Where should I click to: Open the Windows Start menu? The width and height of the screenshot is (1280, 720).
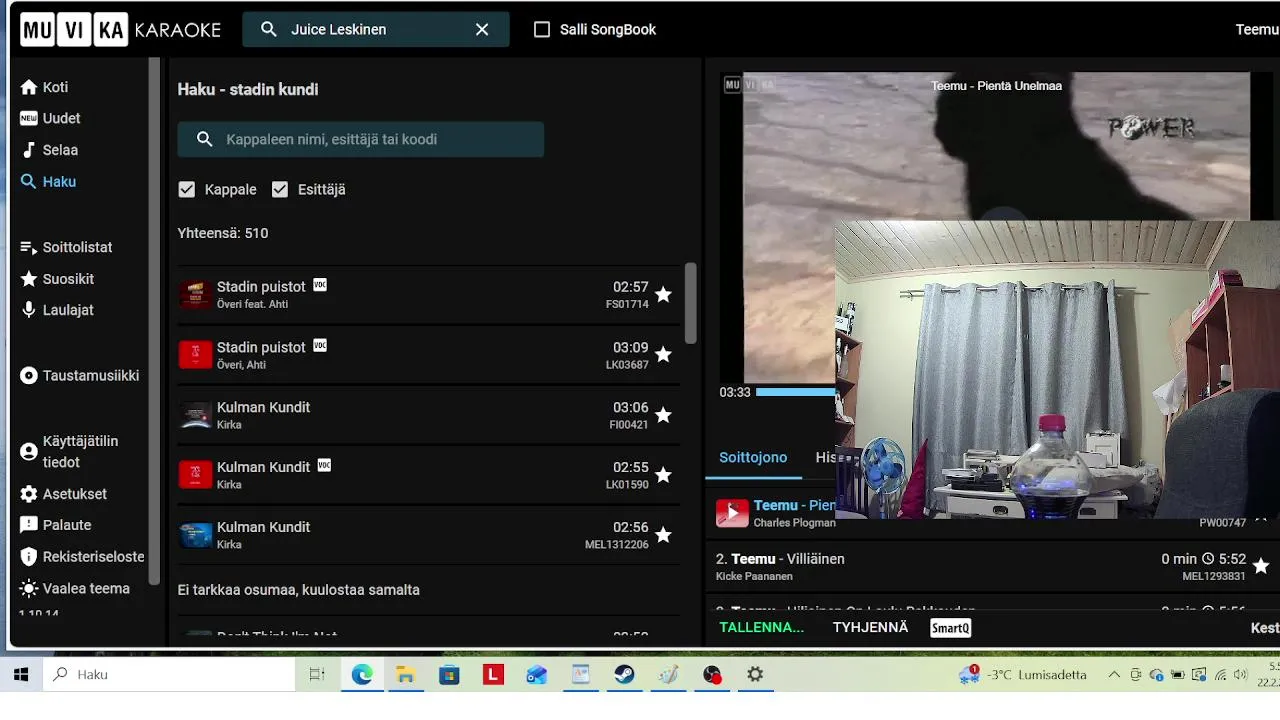(x=21, y=675)
